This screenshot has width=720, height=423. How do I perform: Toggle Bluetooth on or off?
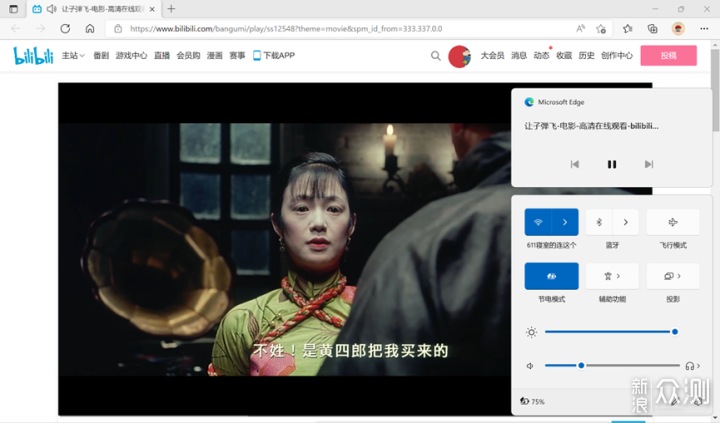(599, 222)
